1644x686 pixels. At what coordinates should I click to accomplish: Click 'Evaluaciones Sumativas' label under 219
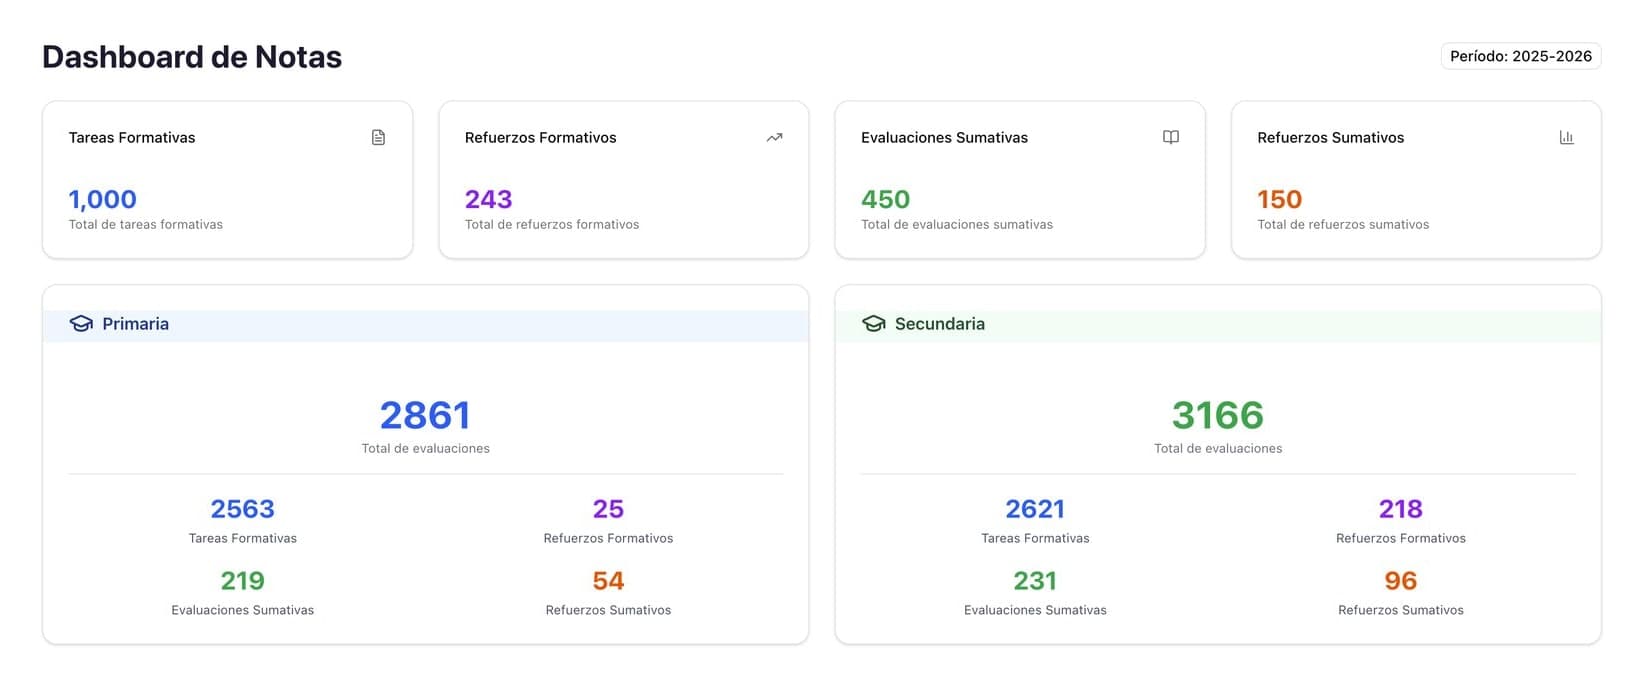click(x=243, y=611)
